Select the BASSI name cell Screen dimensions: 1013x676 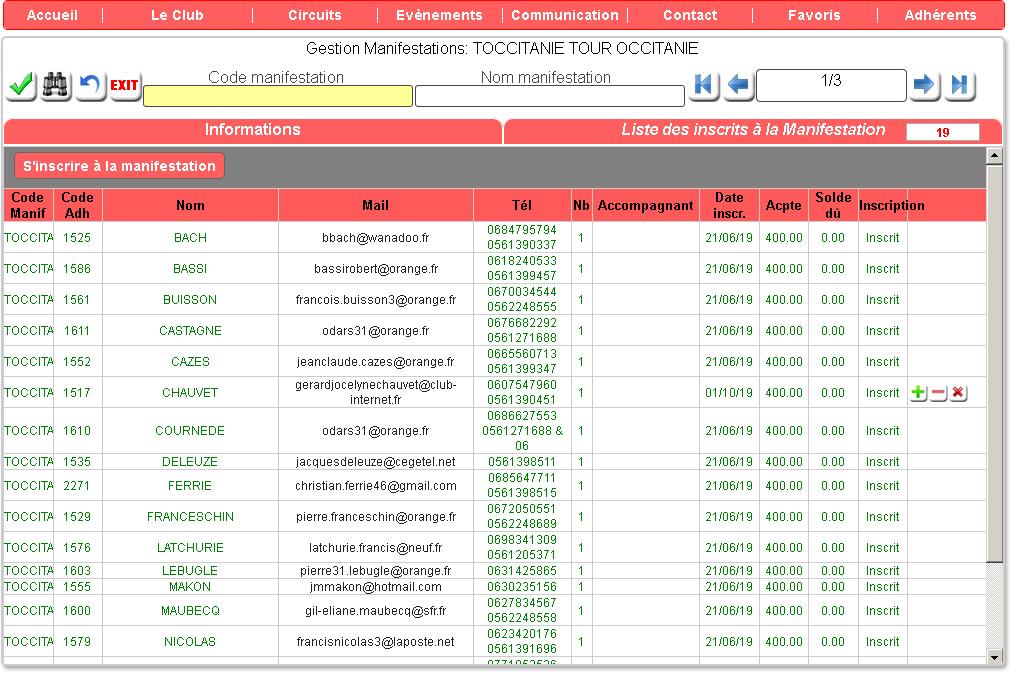[x=191, y=269]
